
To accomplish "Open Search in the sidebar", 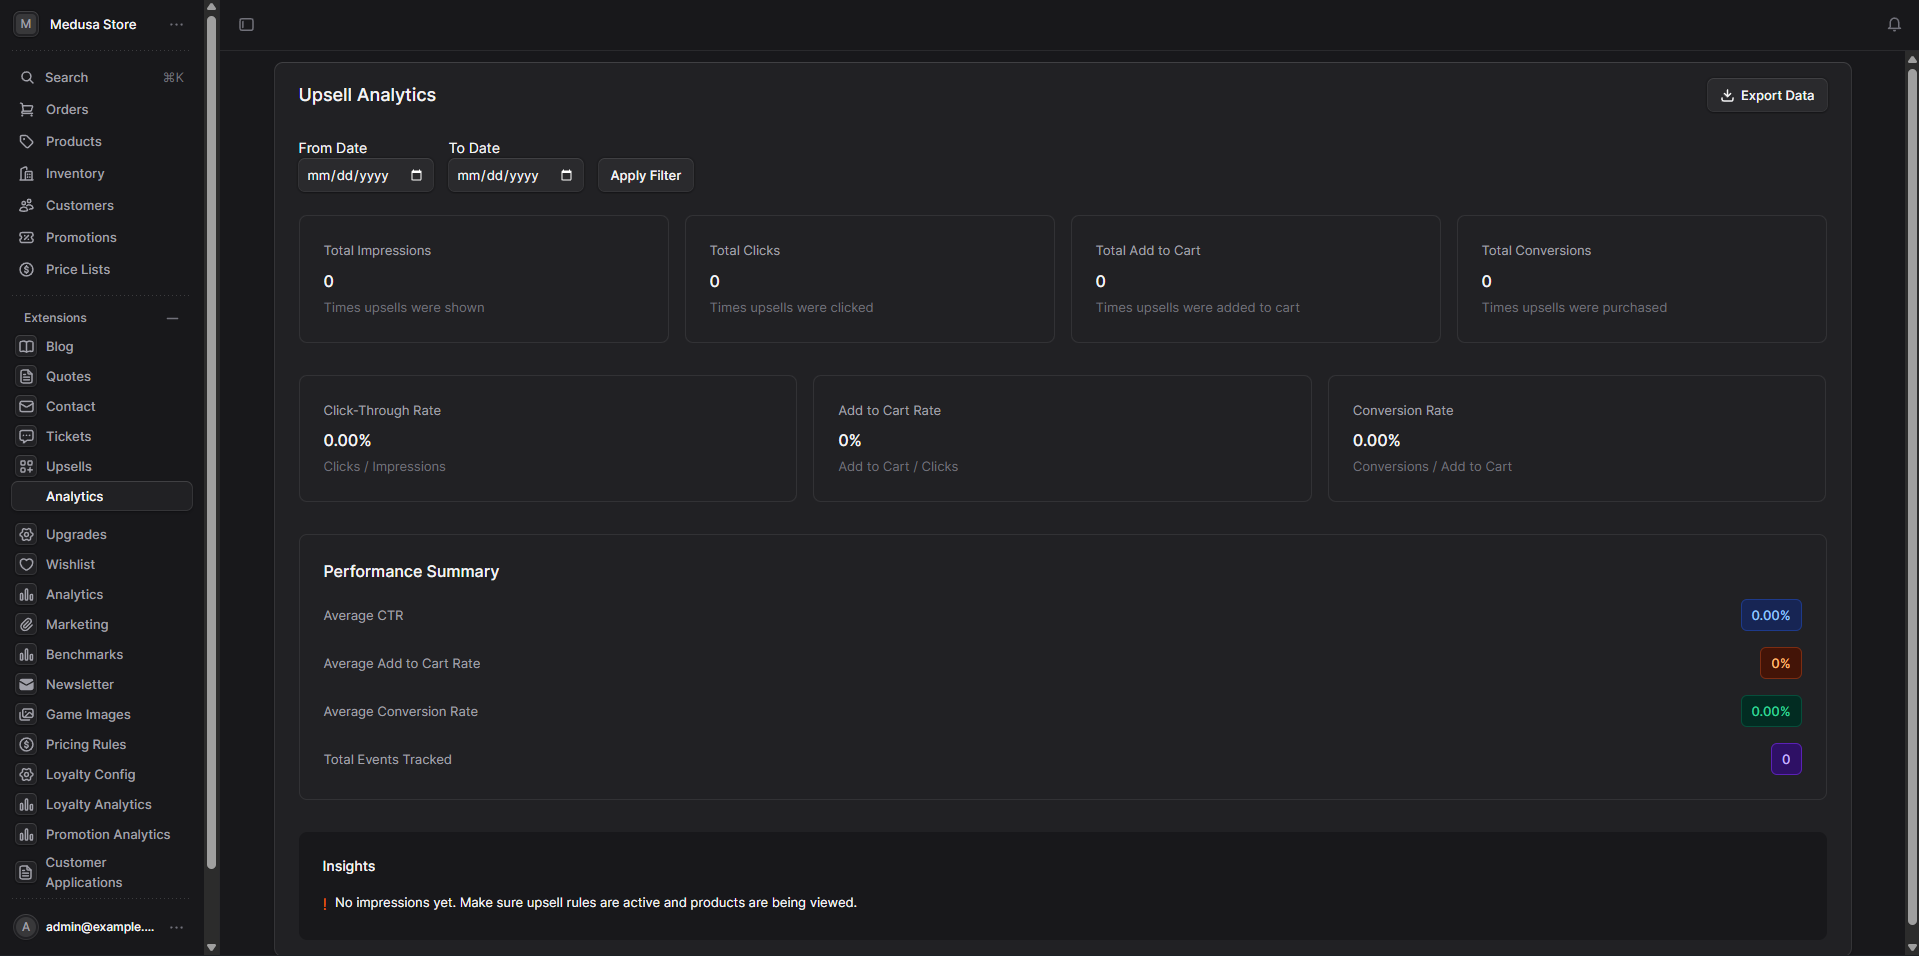I will 101,77.
